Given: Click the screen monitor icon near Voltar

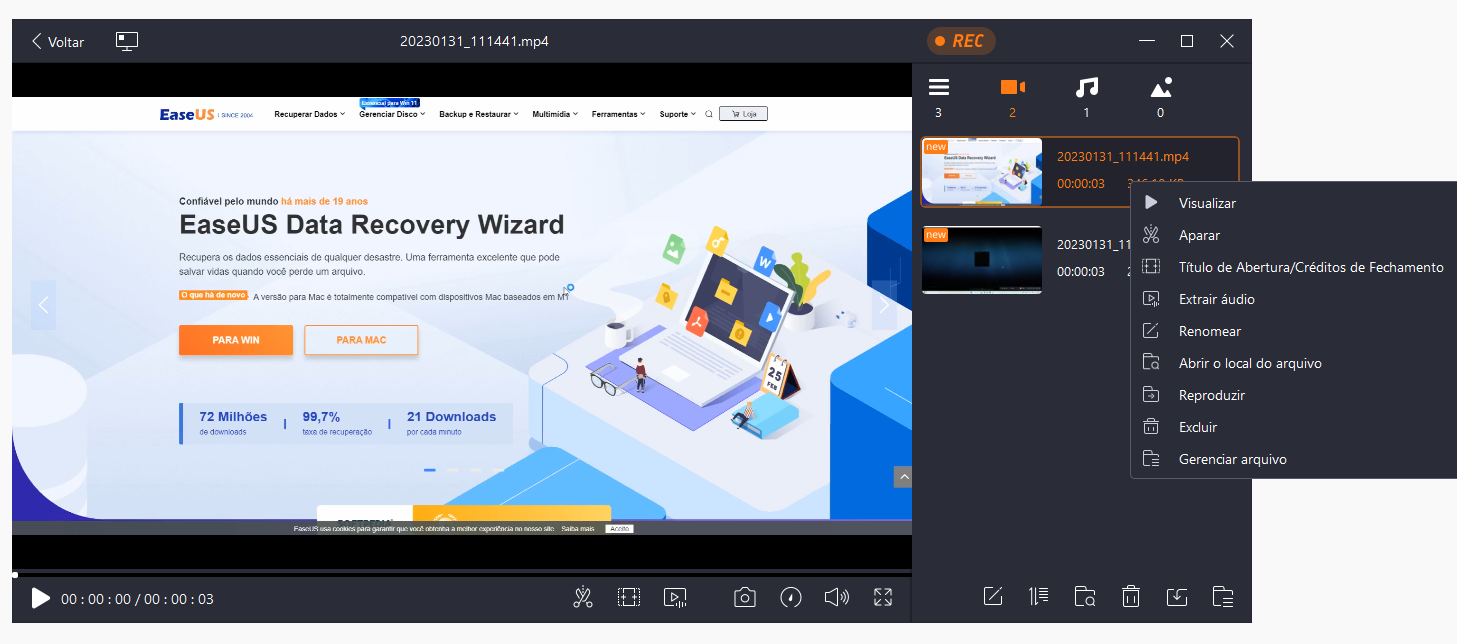Looking at the screenshot, I should point(127,41).
